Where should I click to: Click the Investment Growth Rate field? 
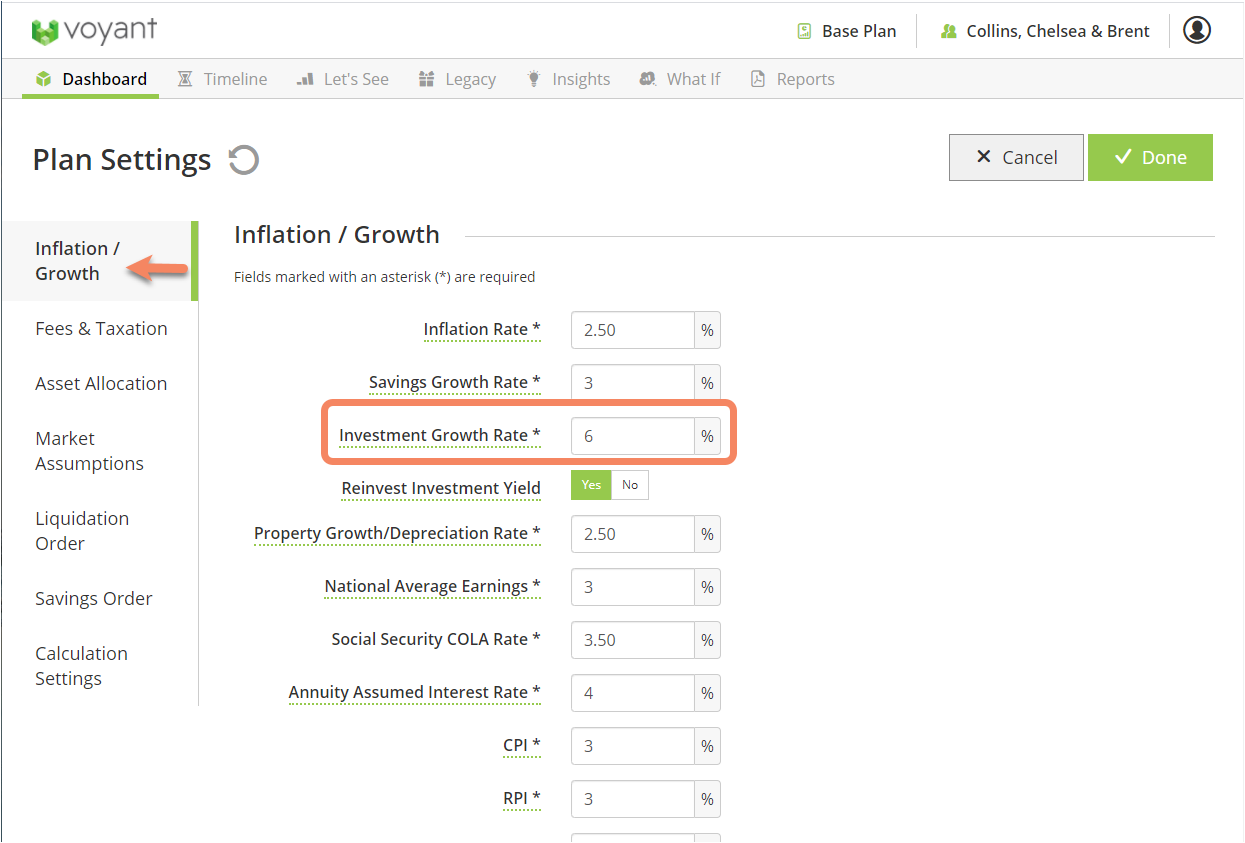(632, 436)
